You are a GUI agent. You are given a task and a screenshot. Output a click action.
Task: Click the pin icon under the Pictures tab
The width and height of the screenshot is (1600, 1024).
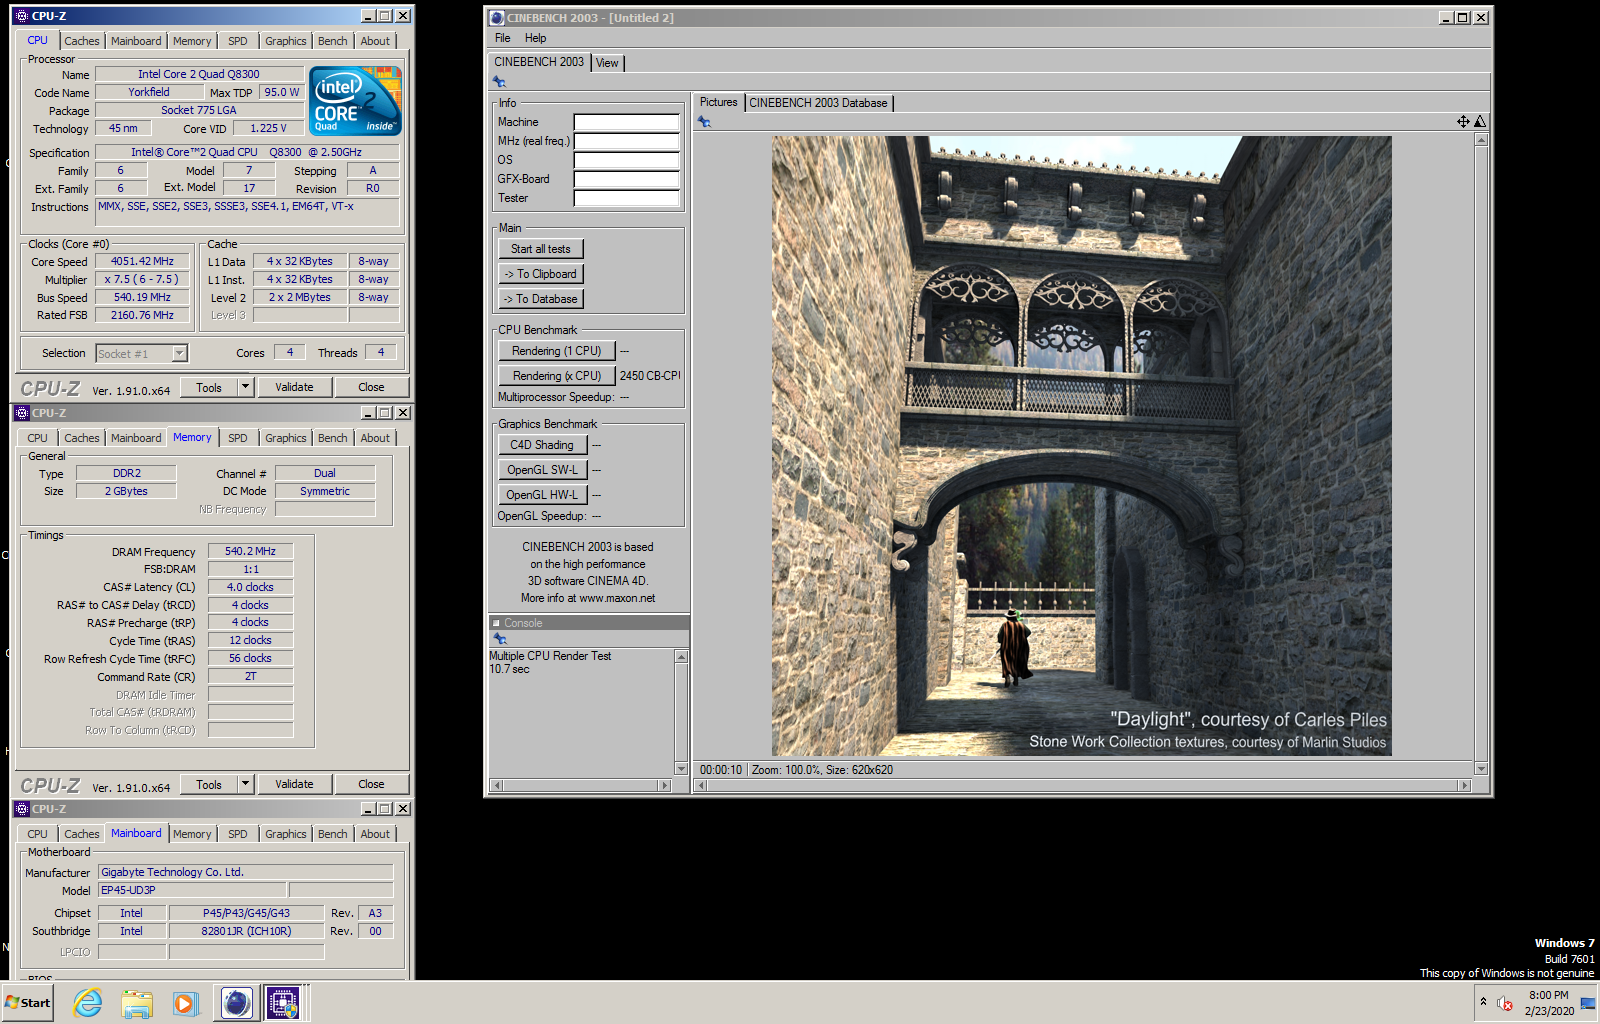[x=704, y=122]
